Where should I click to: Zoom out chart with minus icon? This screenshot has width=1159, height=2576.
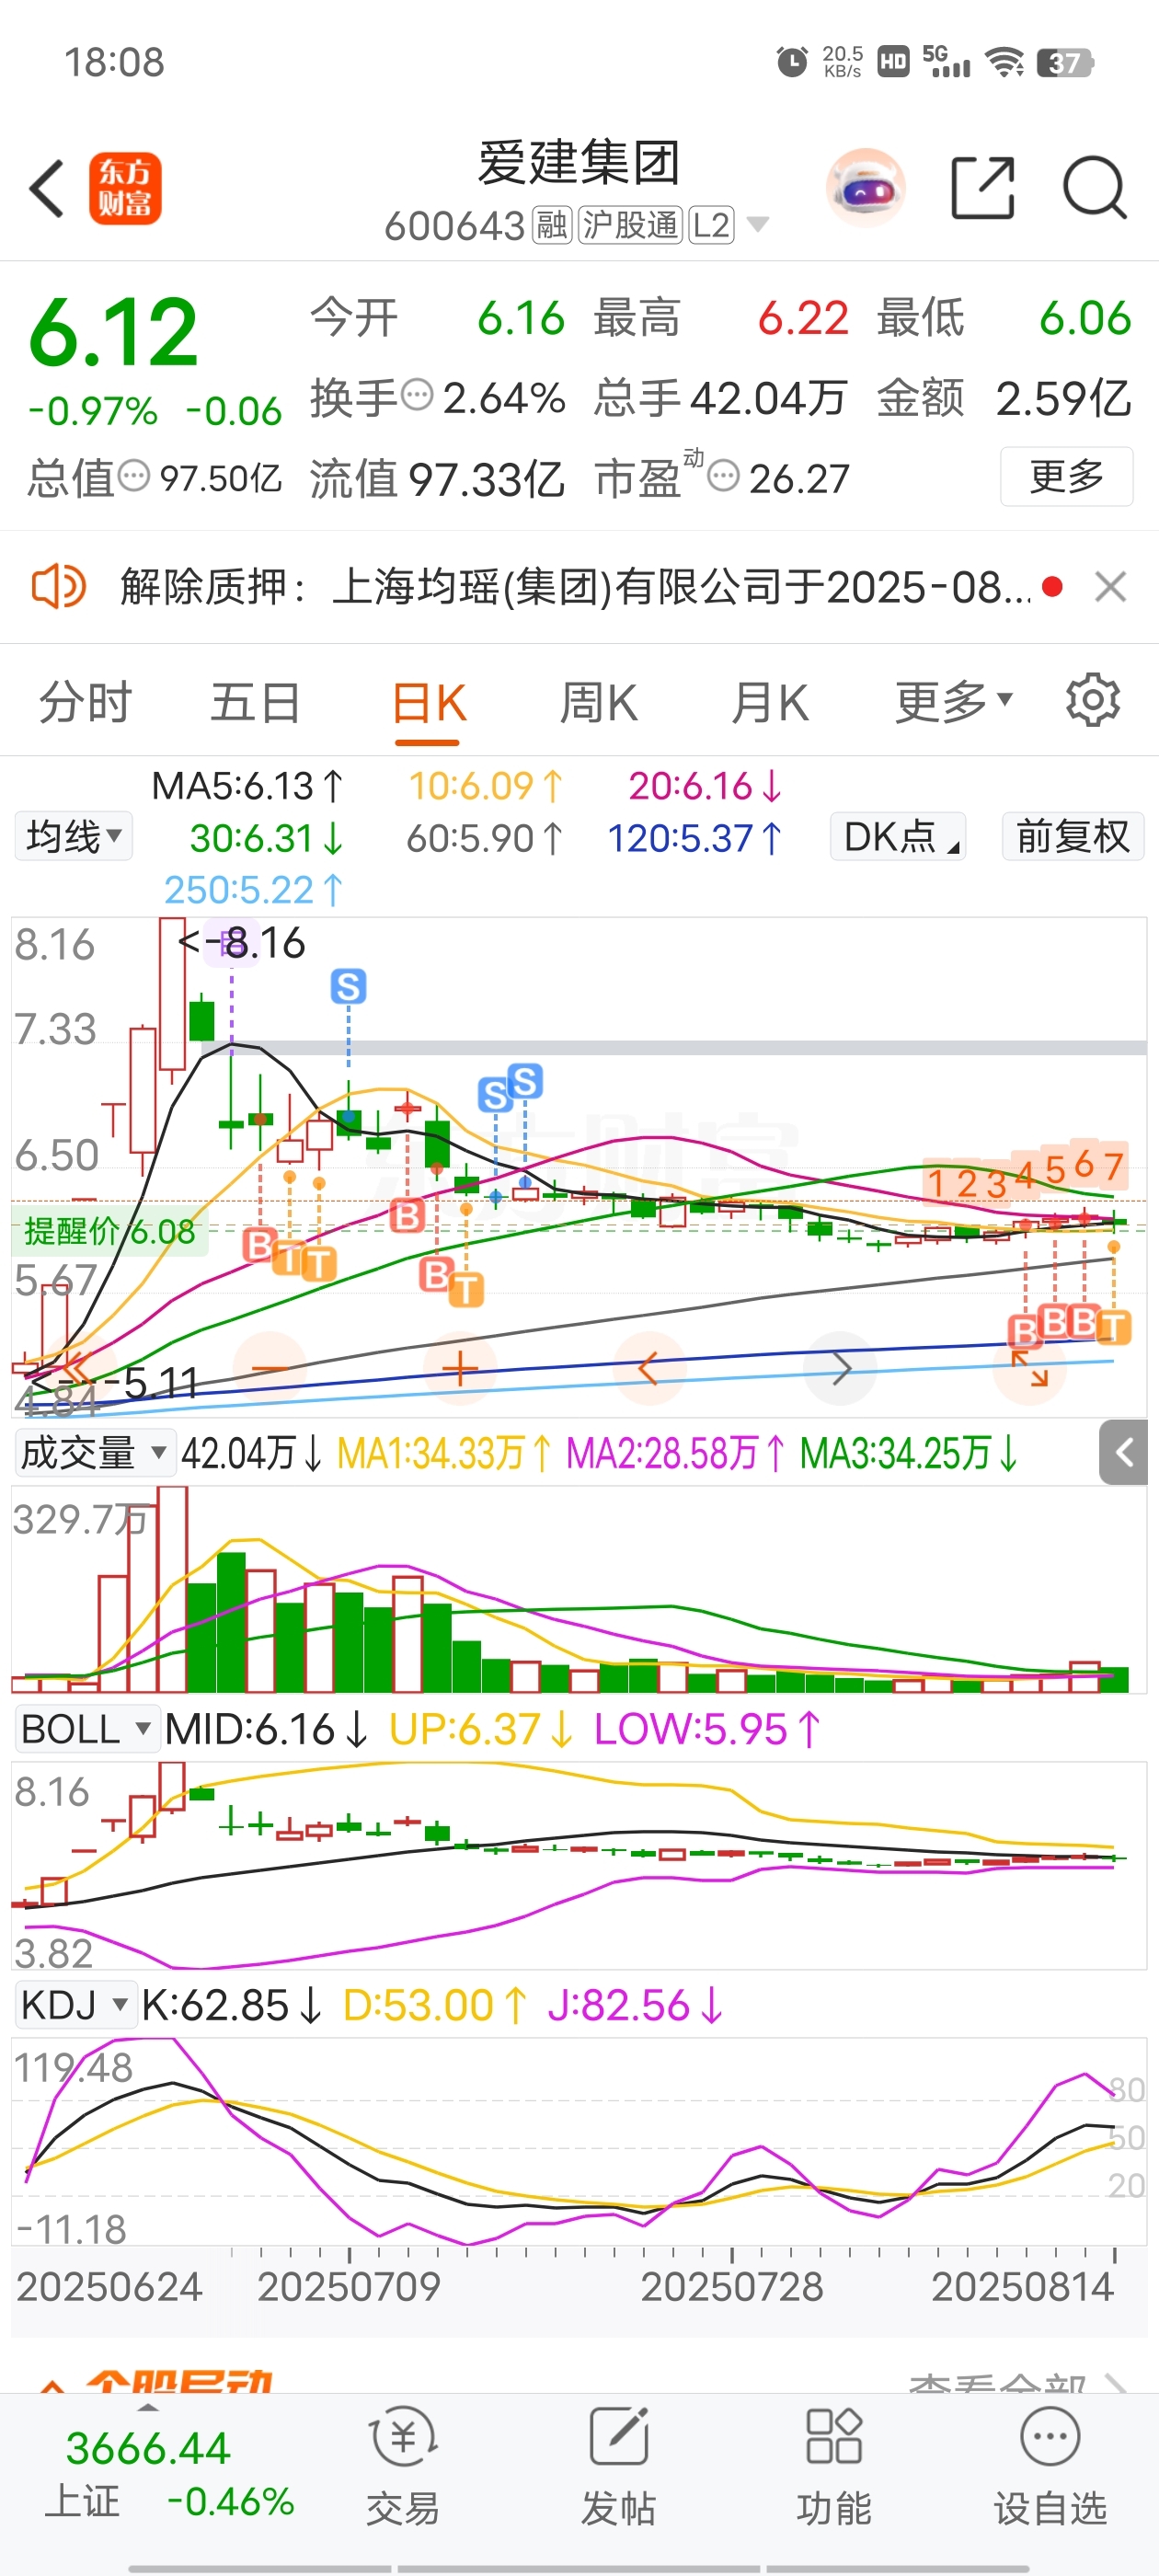pos(270,1368)
